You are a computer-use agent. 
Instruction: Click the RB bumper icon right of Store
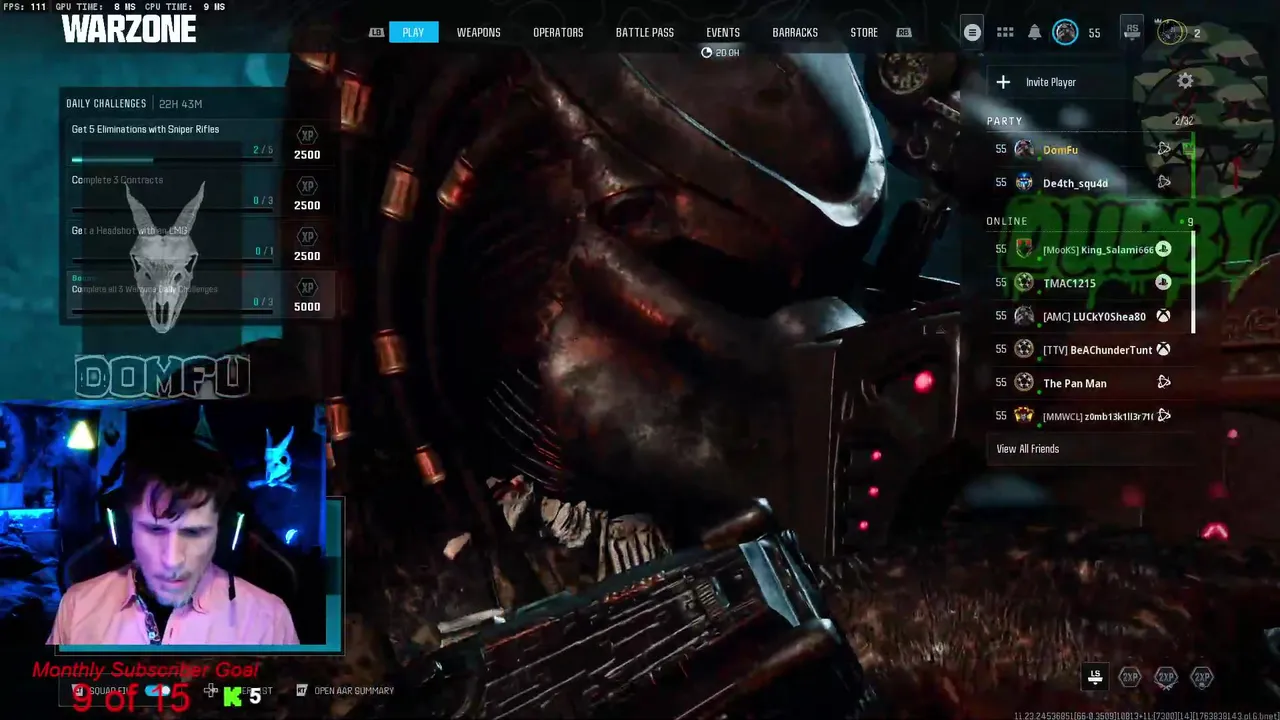tap(904, 32)
